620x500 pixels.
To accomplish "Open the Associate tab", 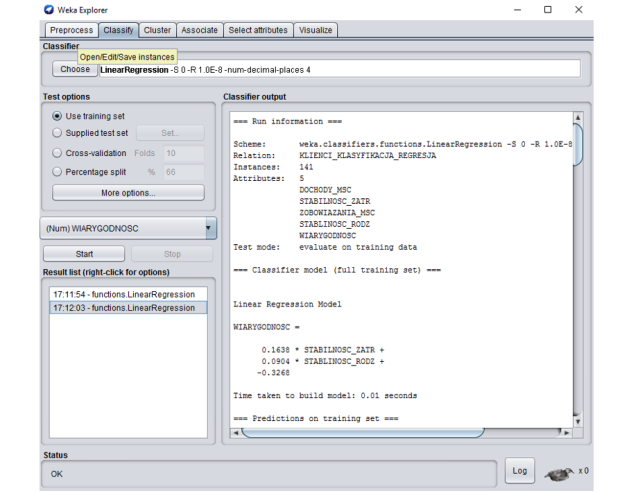I will pos(199,30).
